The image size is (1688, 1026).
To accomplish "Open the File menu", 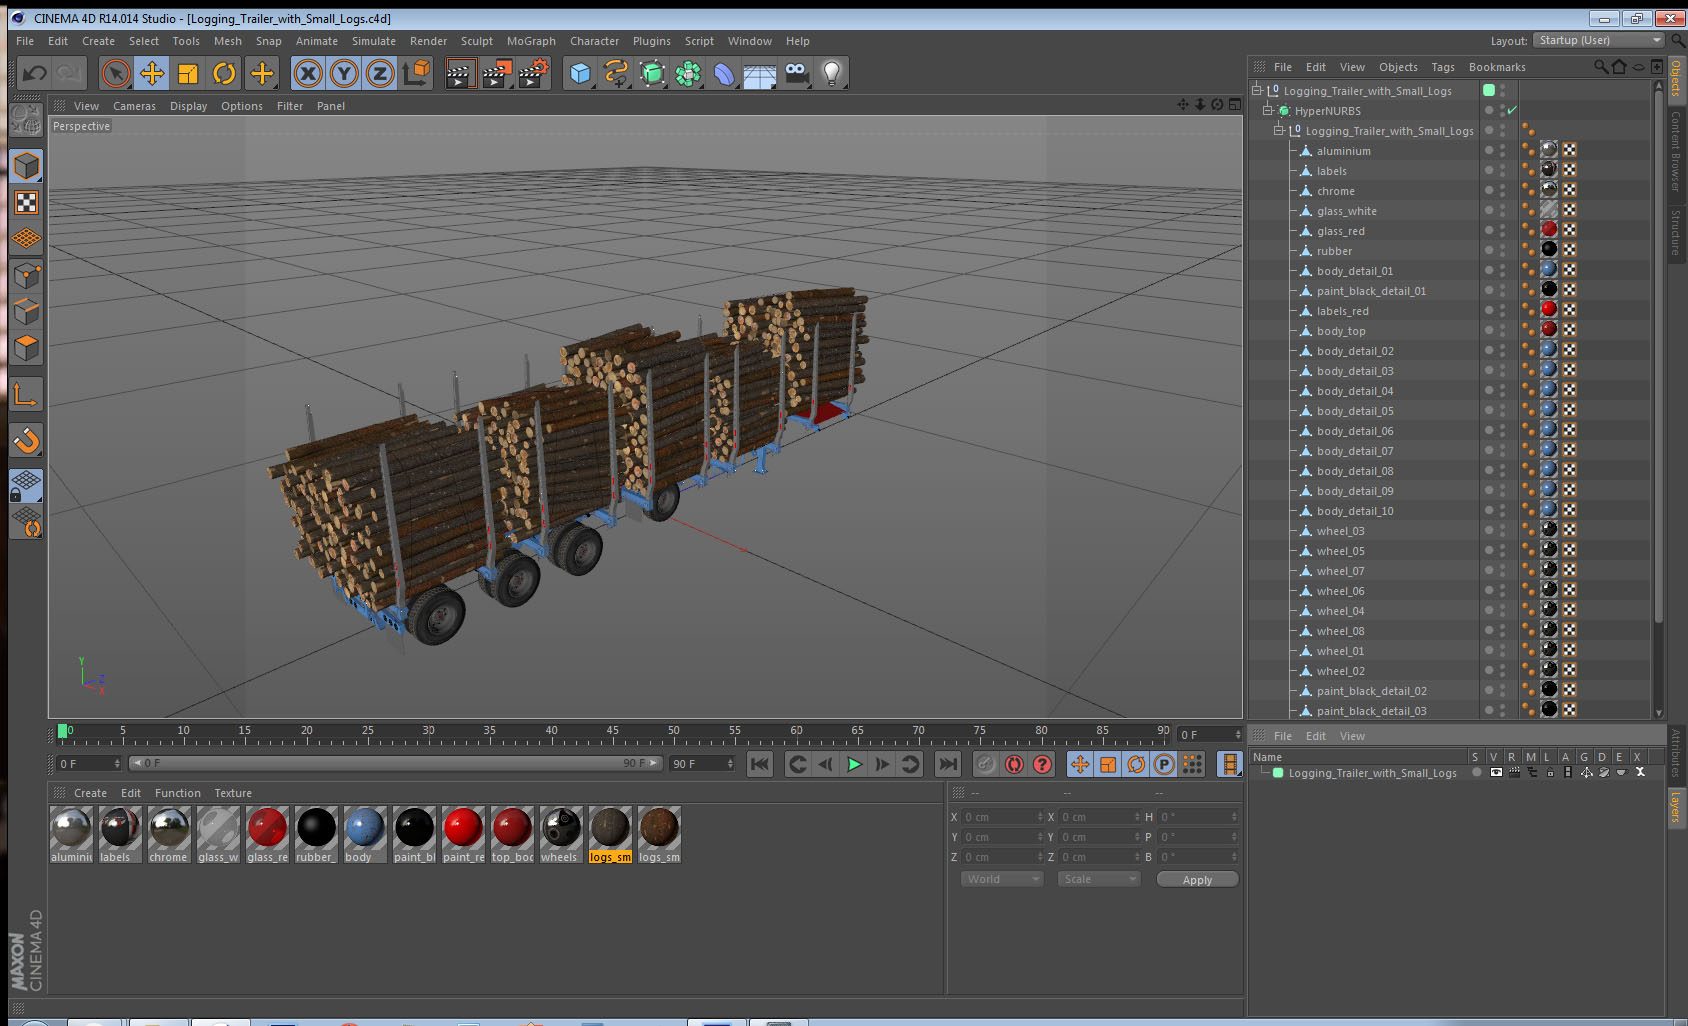I will click(x=25, y=41).
